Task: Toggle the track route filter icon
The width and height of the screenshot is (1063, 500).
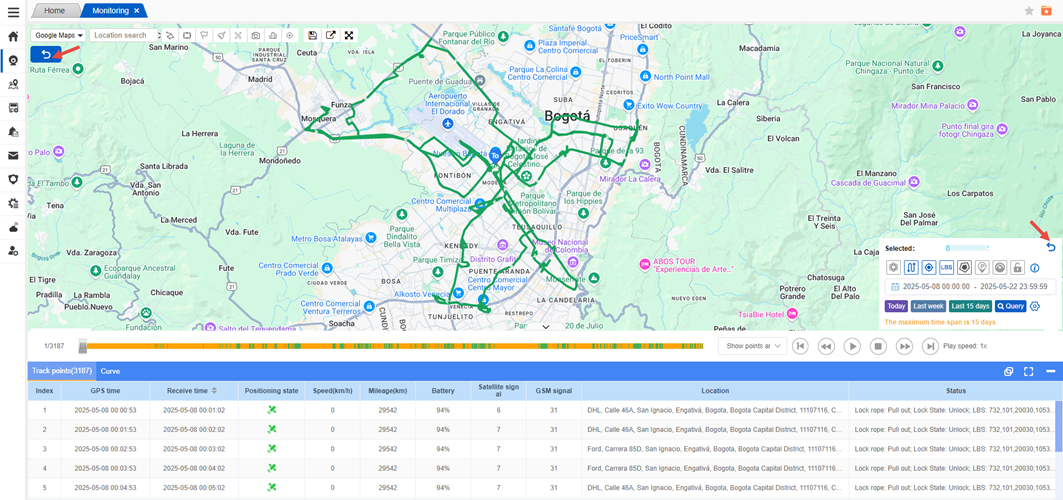Action: (911, 268)
